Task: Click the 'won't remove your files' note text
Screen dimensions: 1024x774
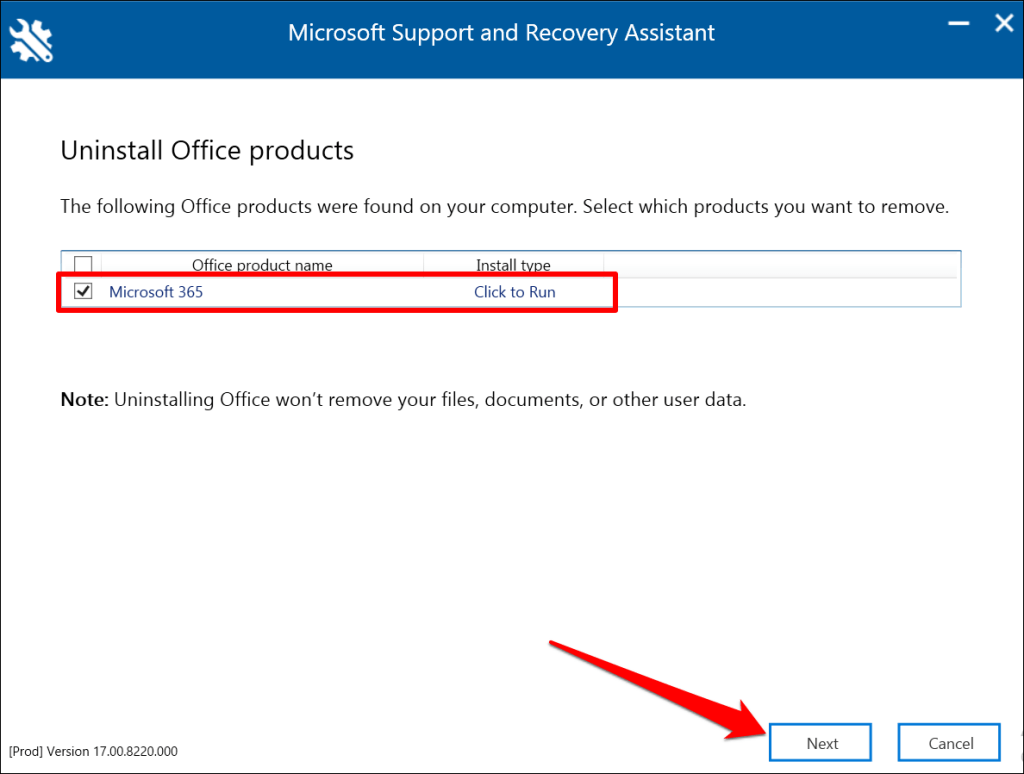Action: point(430,400)
